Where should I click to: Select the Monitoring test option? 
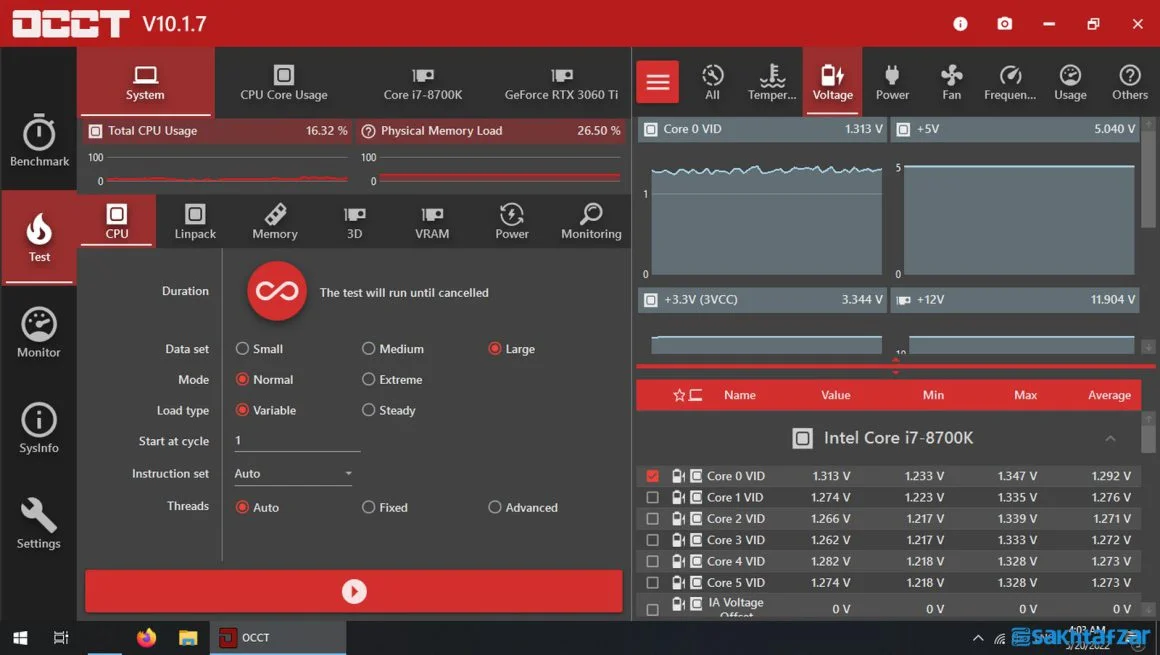pos(591,221)
